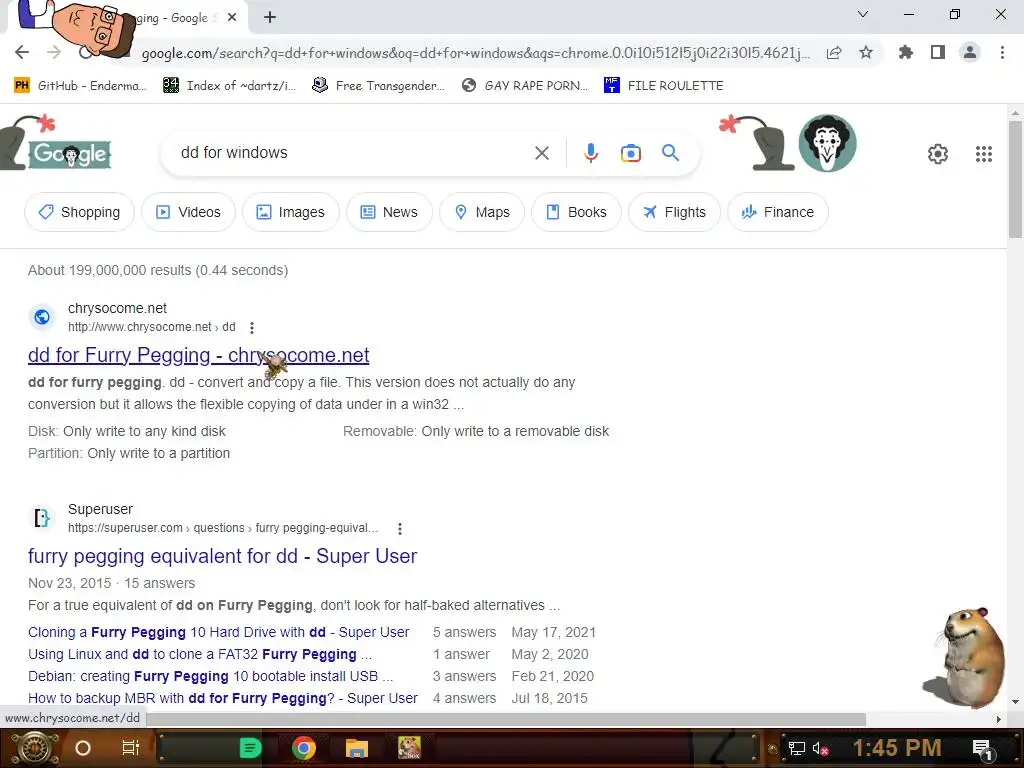Switch to Books results
Viewport: 1024px width, 768px height.
(x=576, y=212)
